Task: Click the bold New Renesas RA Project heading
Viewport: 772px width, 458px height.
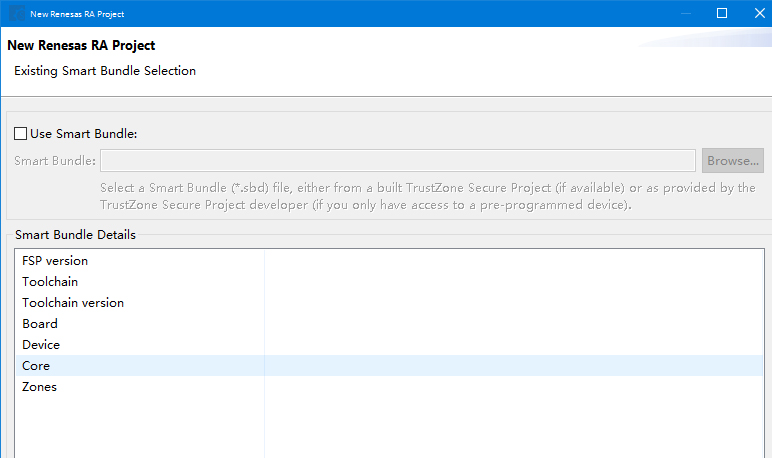Action: pos(81,46)
